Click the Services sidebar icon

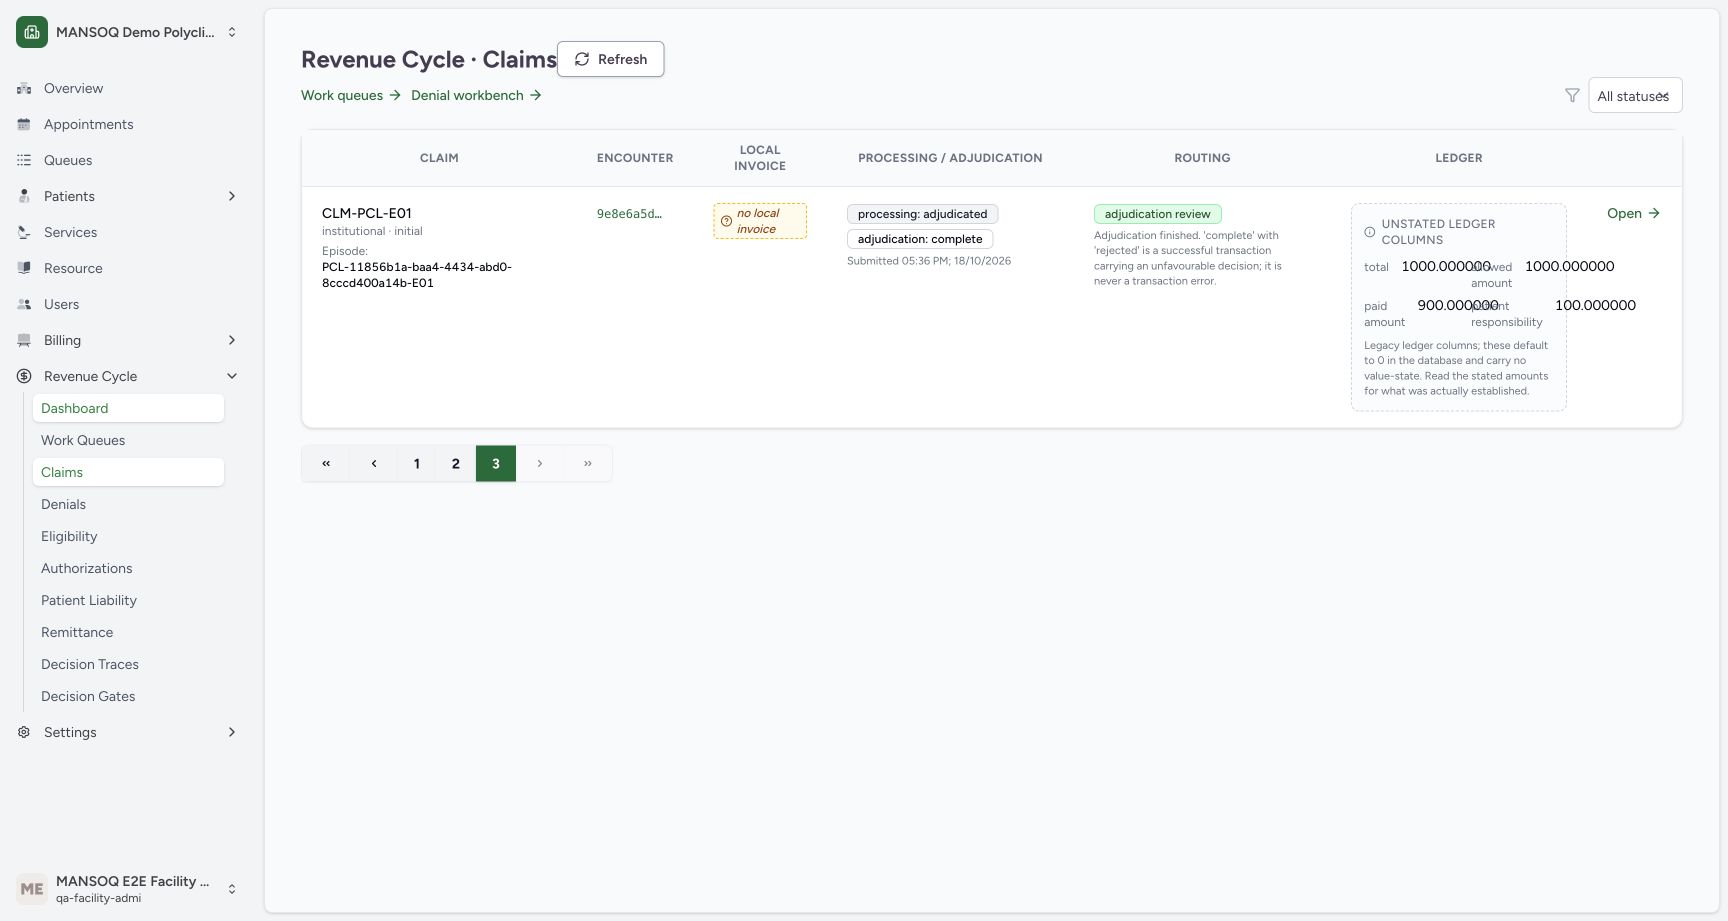click(x=24, y=232)
